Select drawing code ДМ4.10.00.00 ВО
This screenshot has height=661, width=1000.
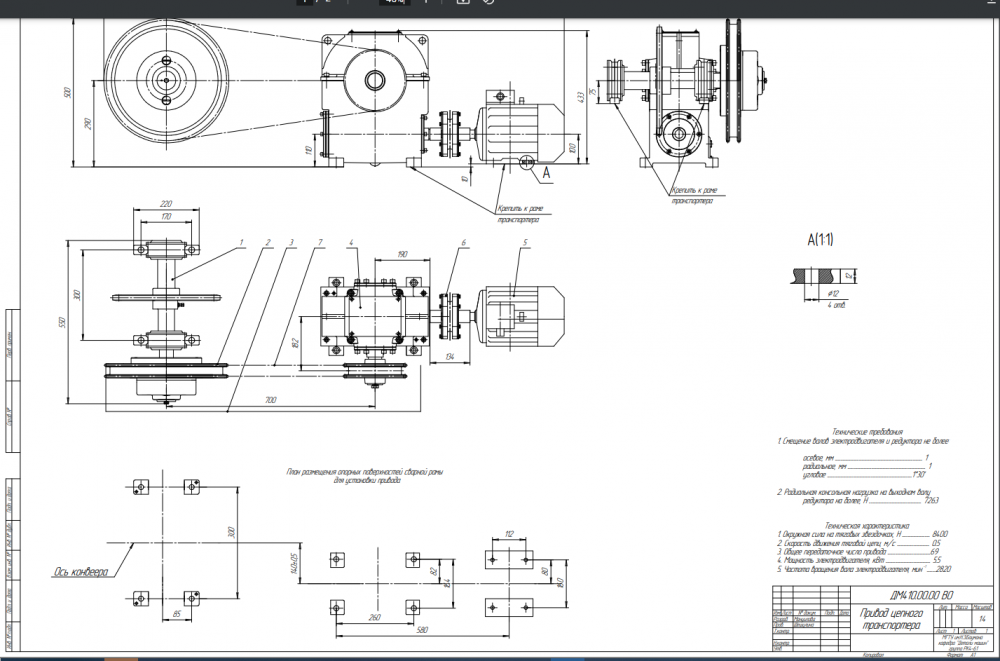click(922, 595)
